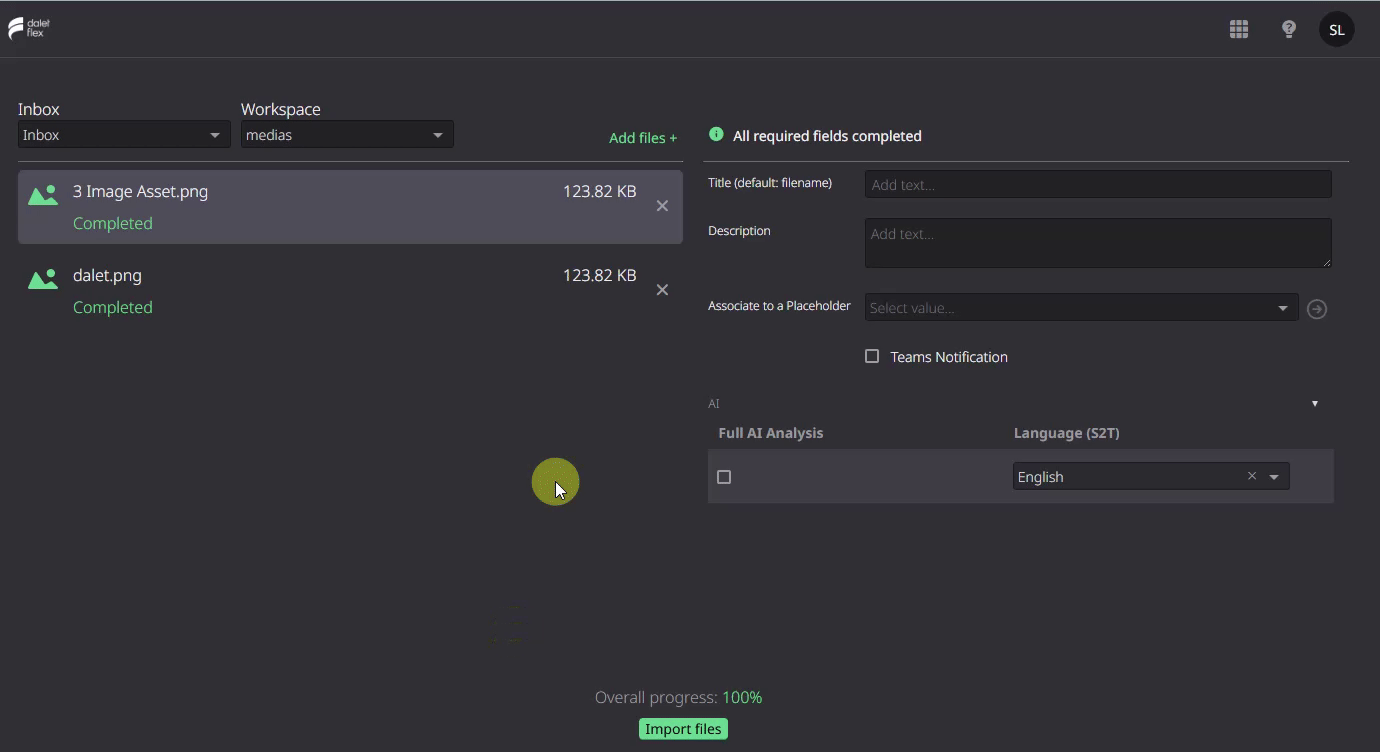This screenshot has width=1380, height=752.
Task: Open the help question mark icon
Action: pos(1289,29)
